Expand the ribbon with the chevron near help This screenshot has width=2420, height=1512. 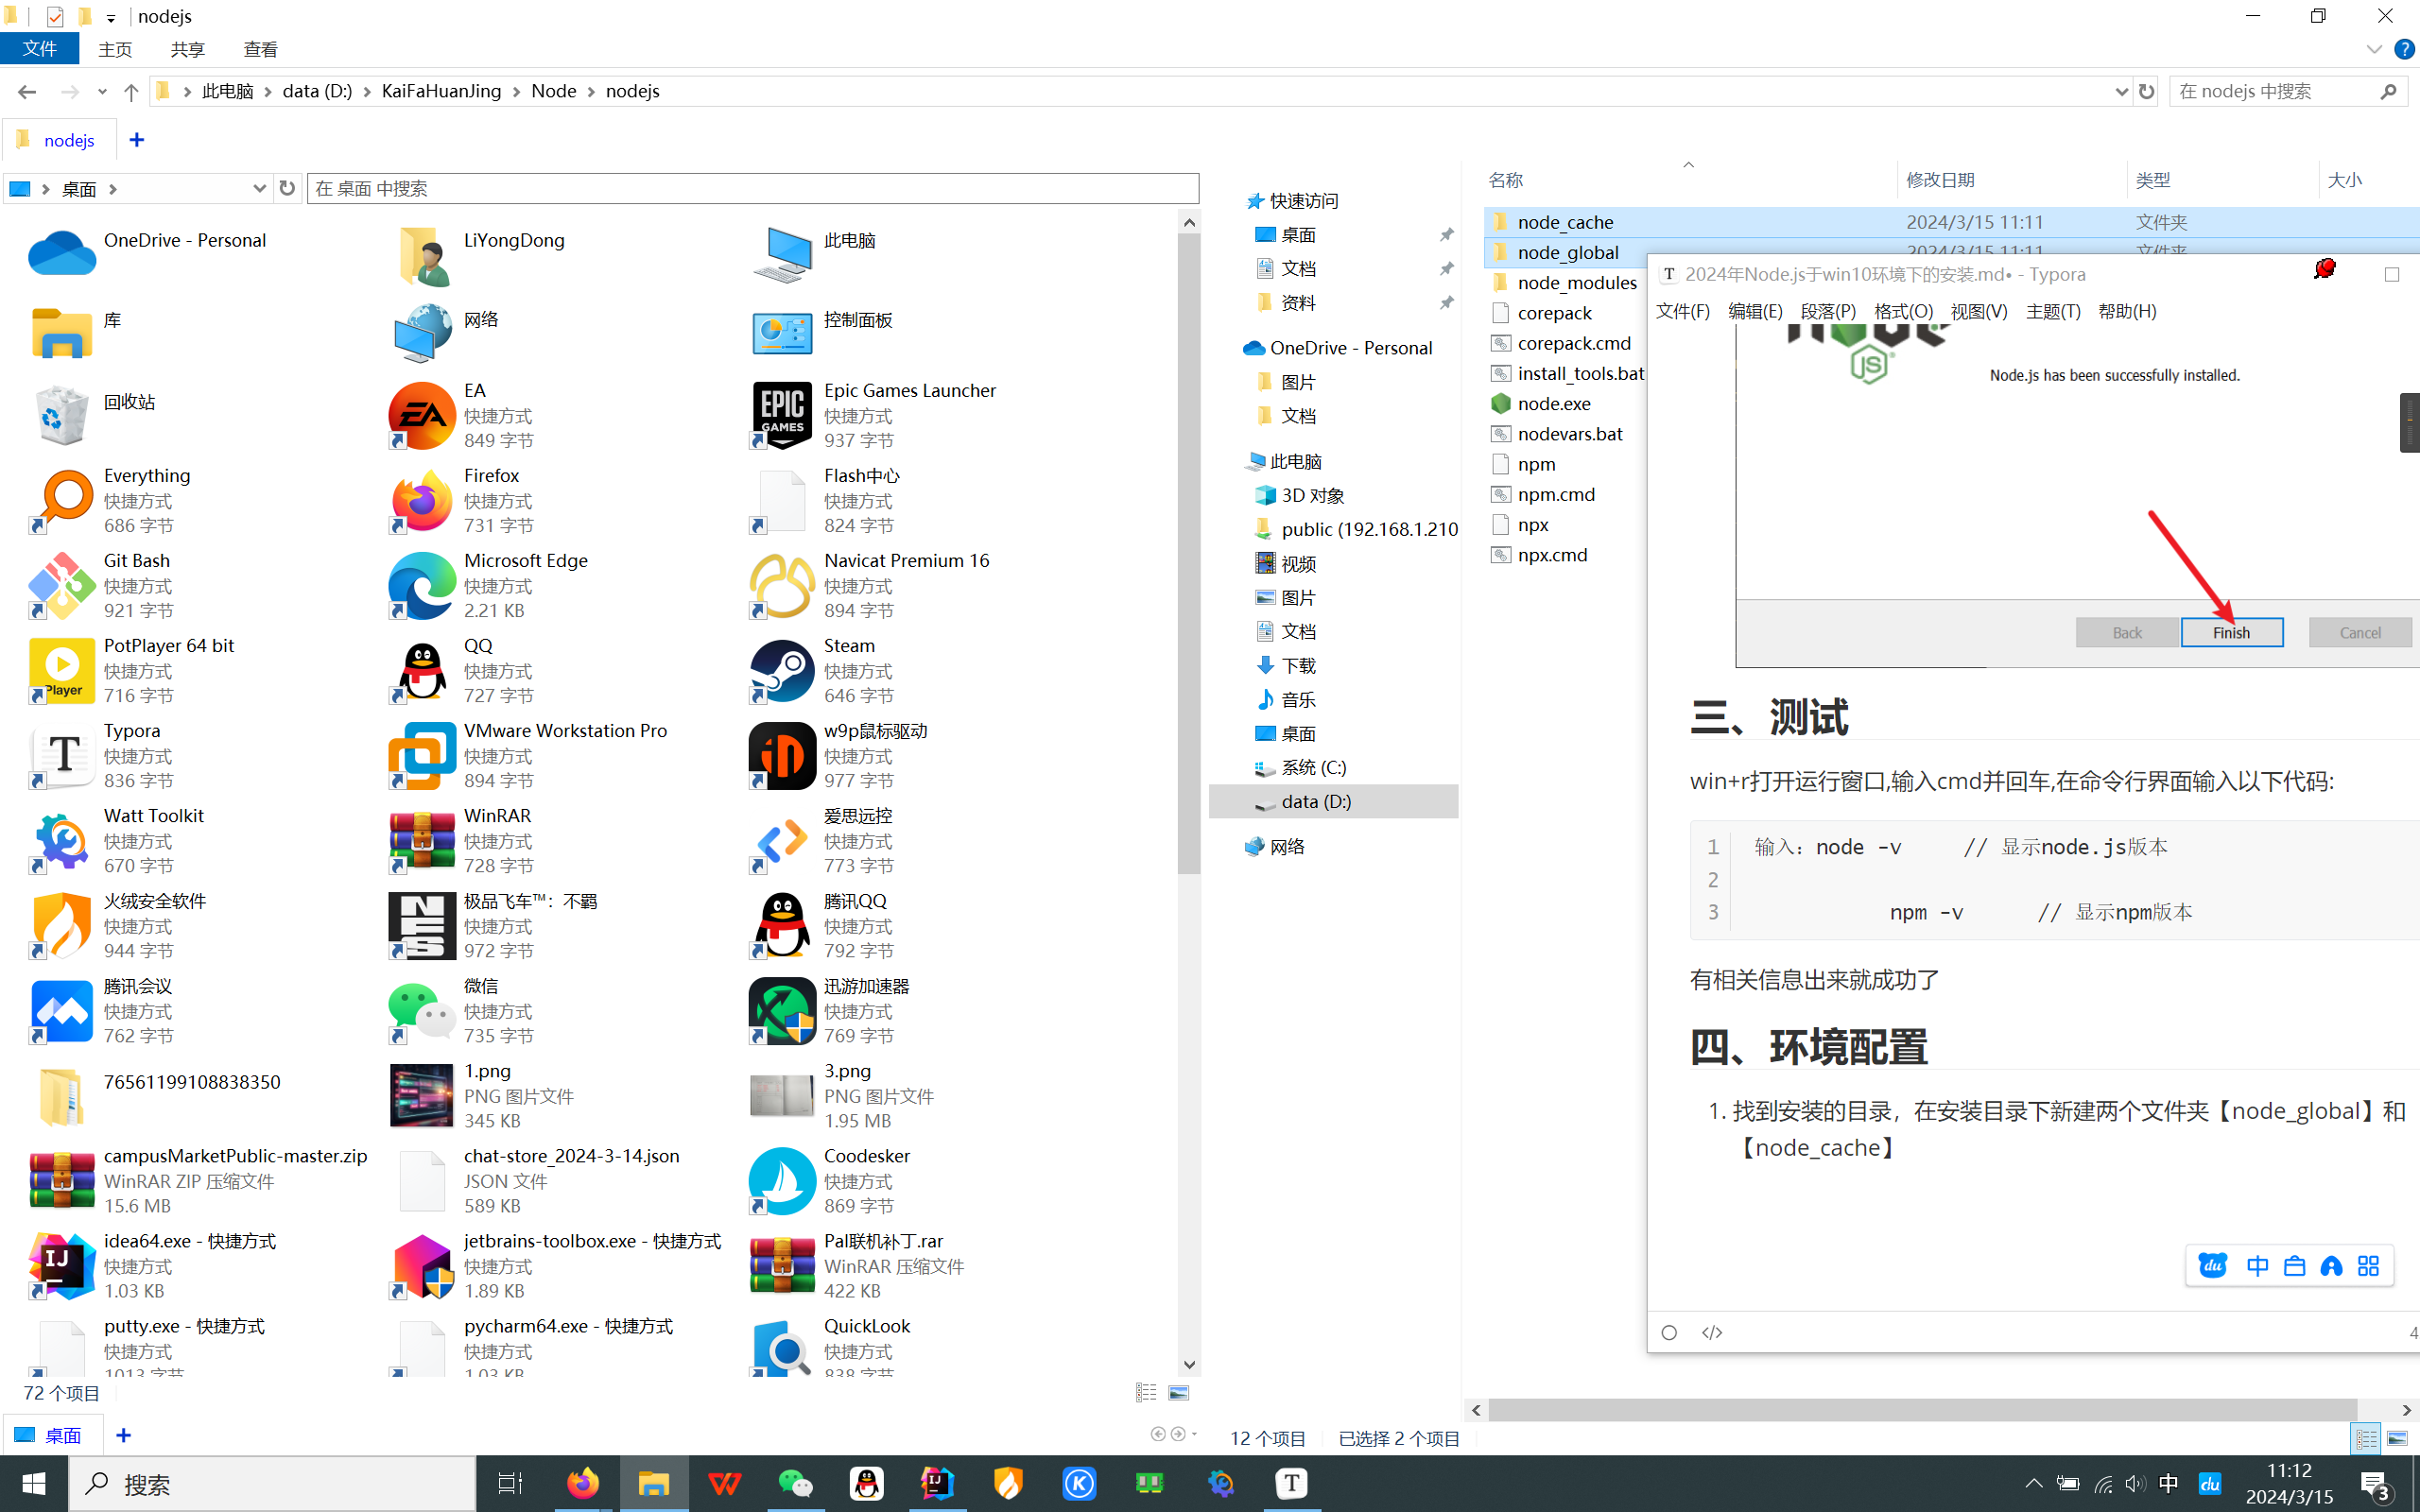[2373, 49]
